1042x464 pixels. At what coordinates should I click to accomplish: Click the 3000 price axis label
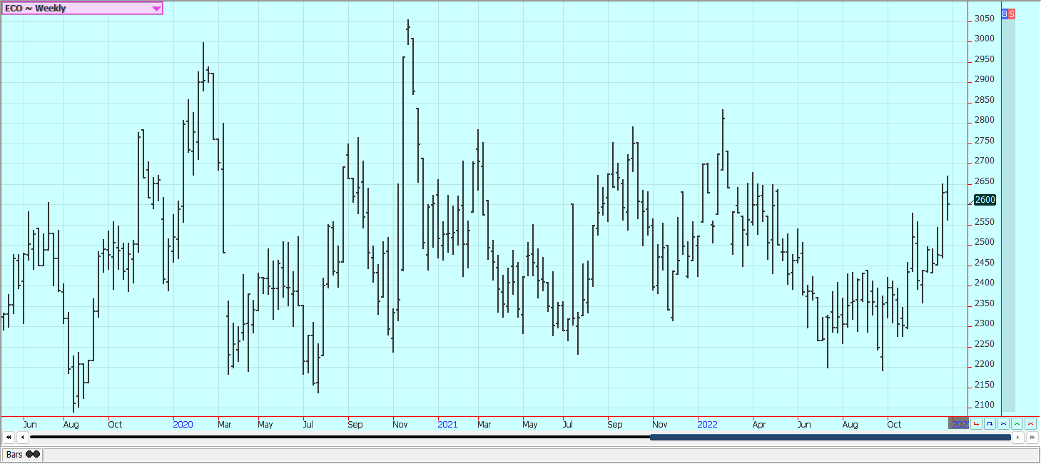click(x=985, y=39)
